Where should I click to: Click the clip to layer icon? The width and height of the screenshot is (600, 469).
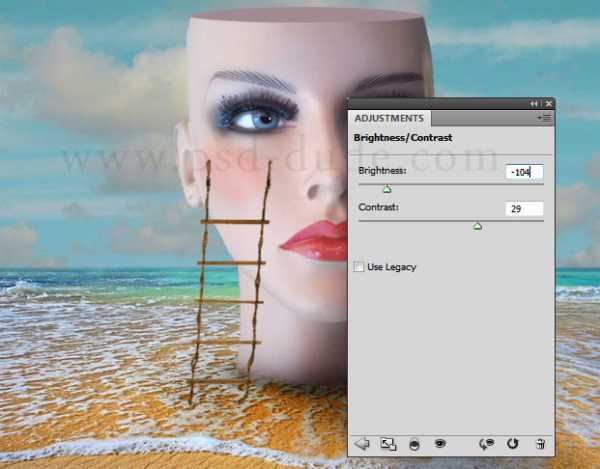pyautogui.click(x=414, y=443)
